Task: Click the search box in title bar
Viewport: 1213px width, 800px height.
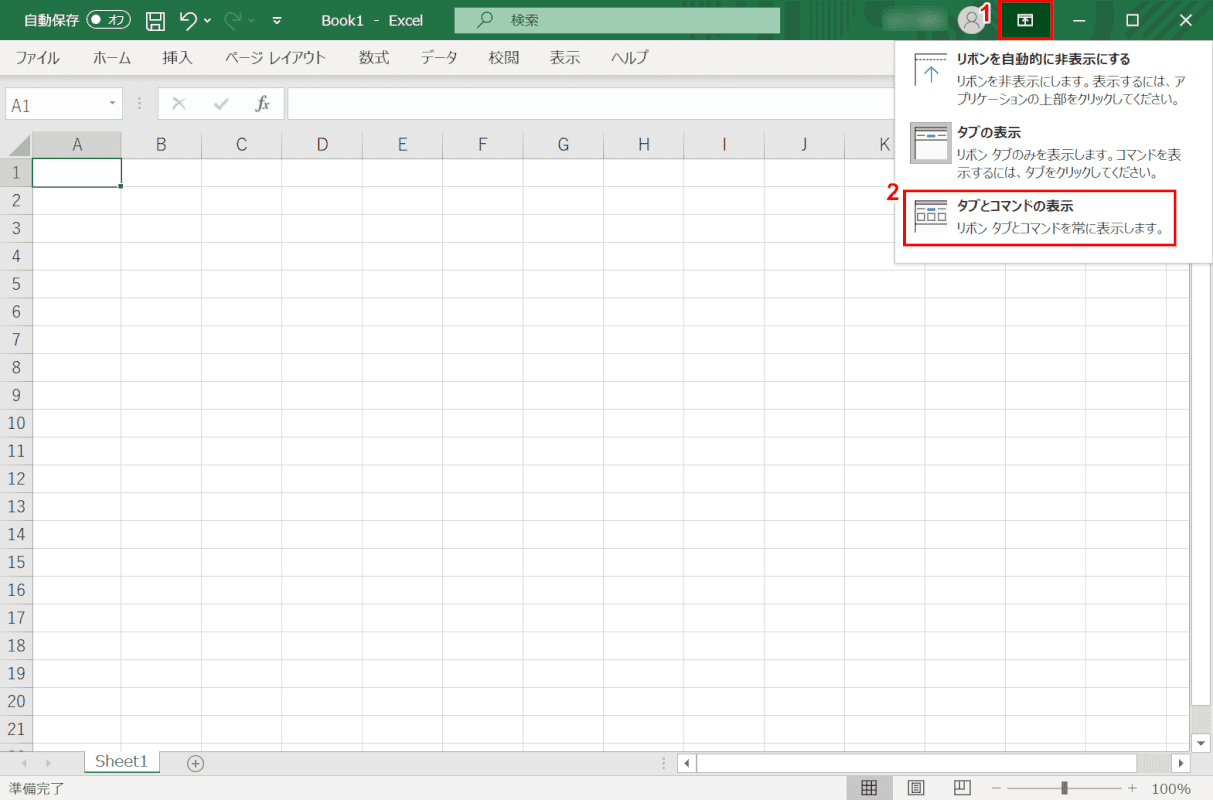Action: tap(617, 20)
